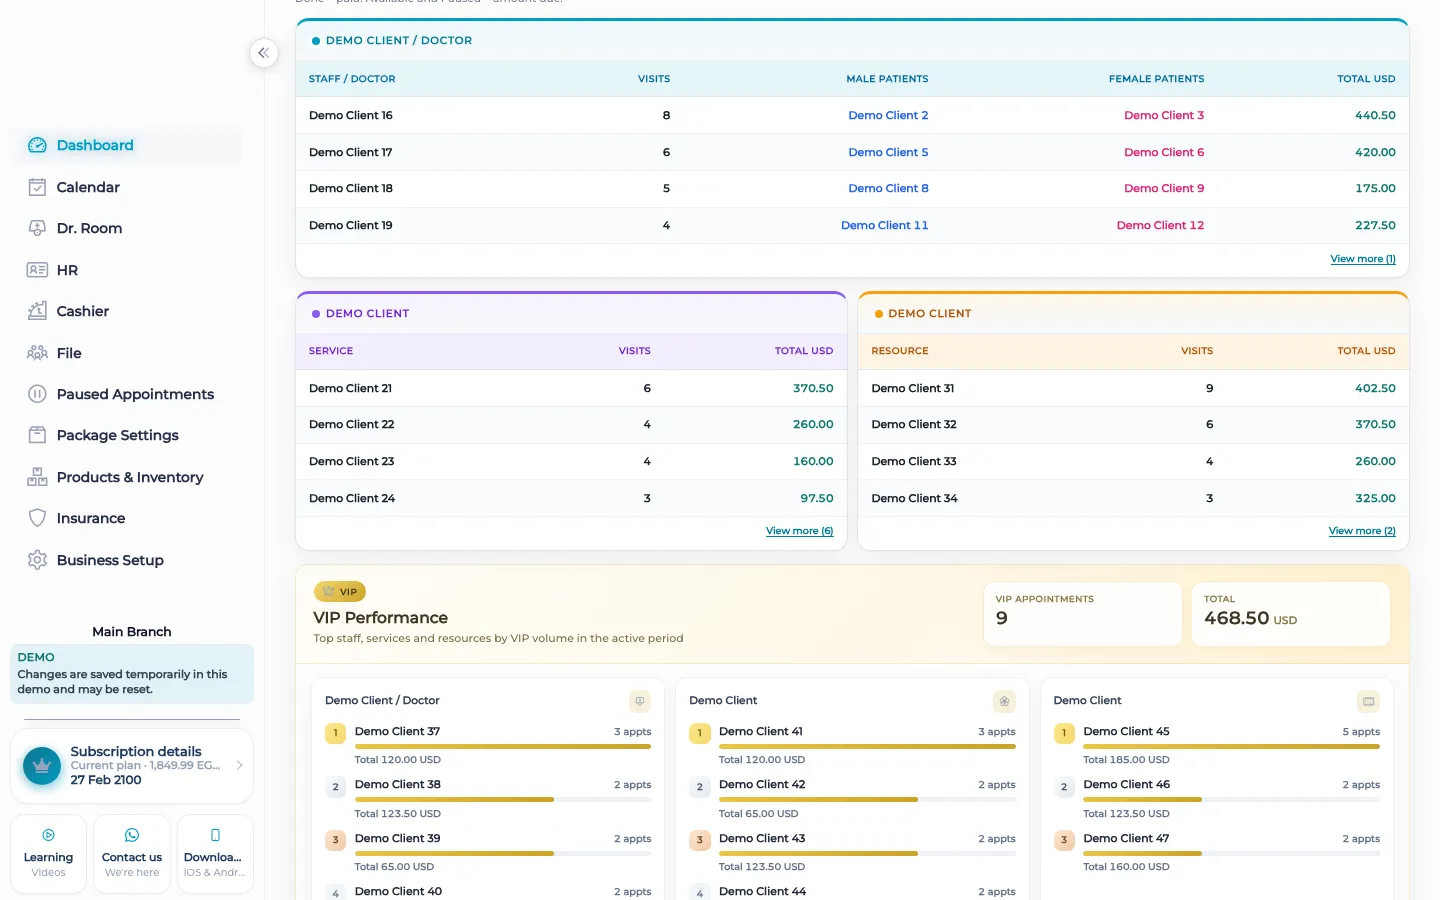Click the MALE PATIENTS column header
The image size is (1440, 900).
(887, 79)
